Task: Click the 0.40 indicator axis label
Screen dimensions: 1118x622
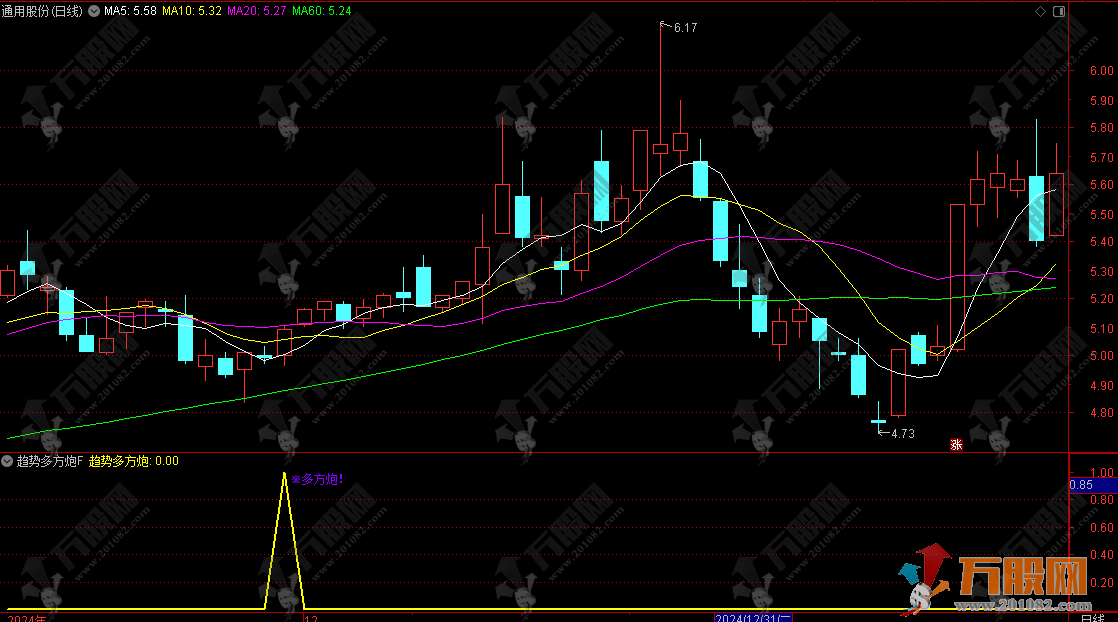Action: (1102, 555)
